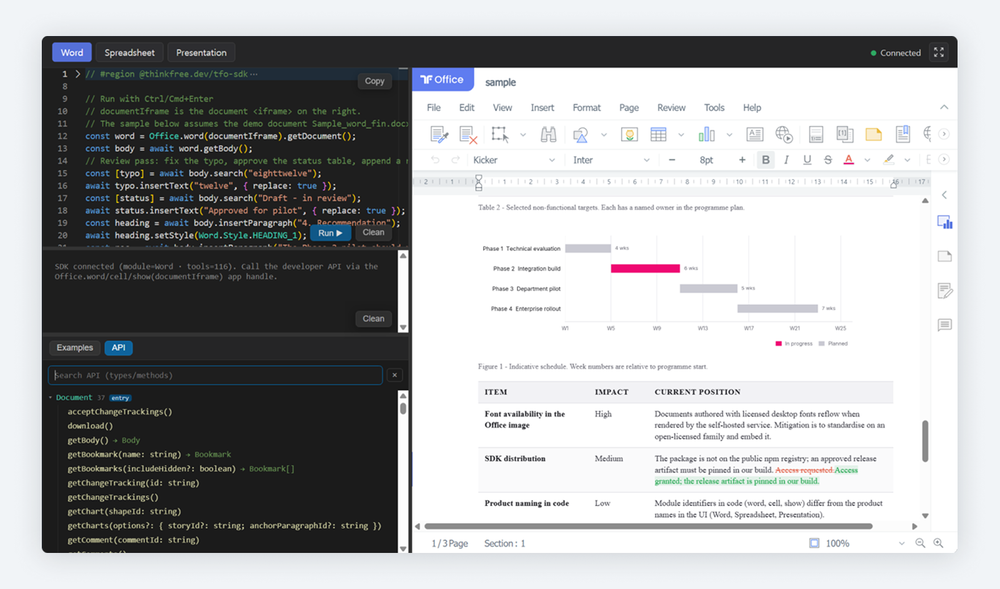The image size is (1000, 589).
Task: Select the object selection tool icon
Action: point(500,135)
